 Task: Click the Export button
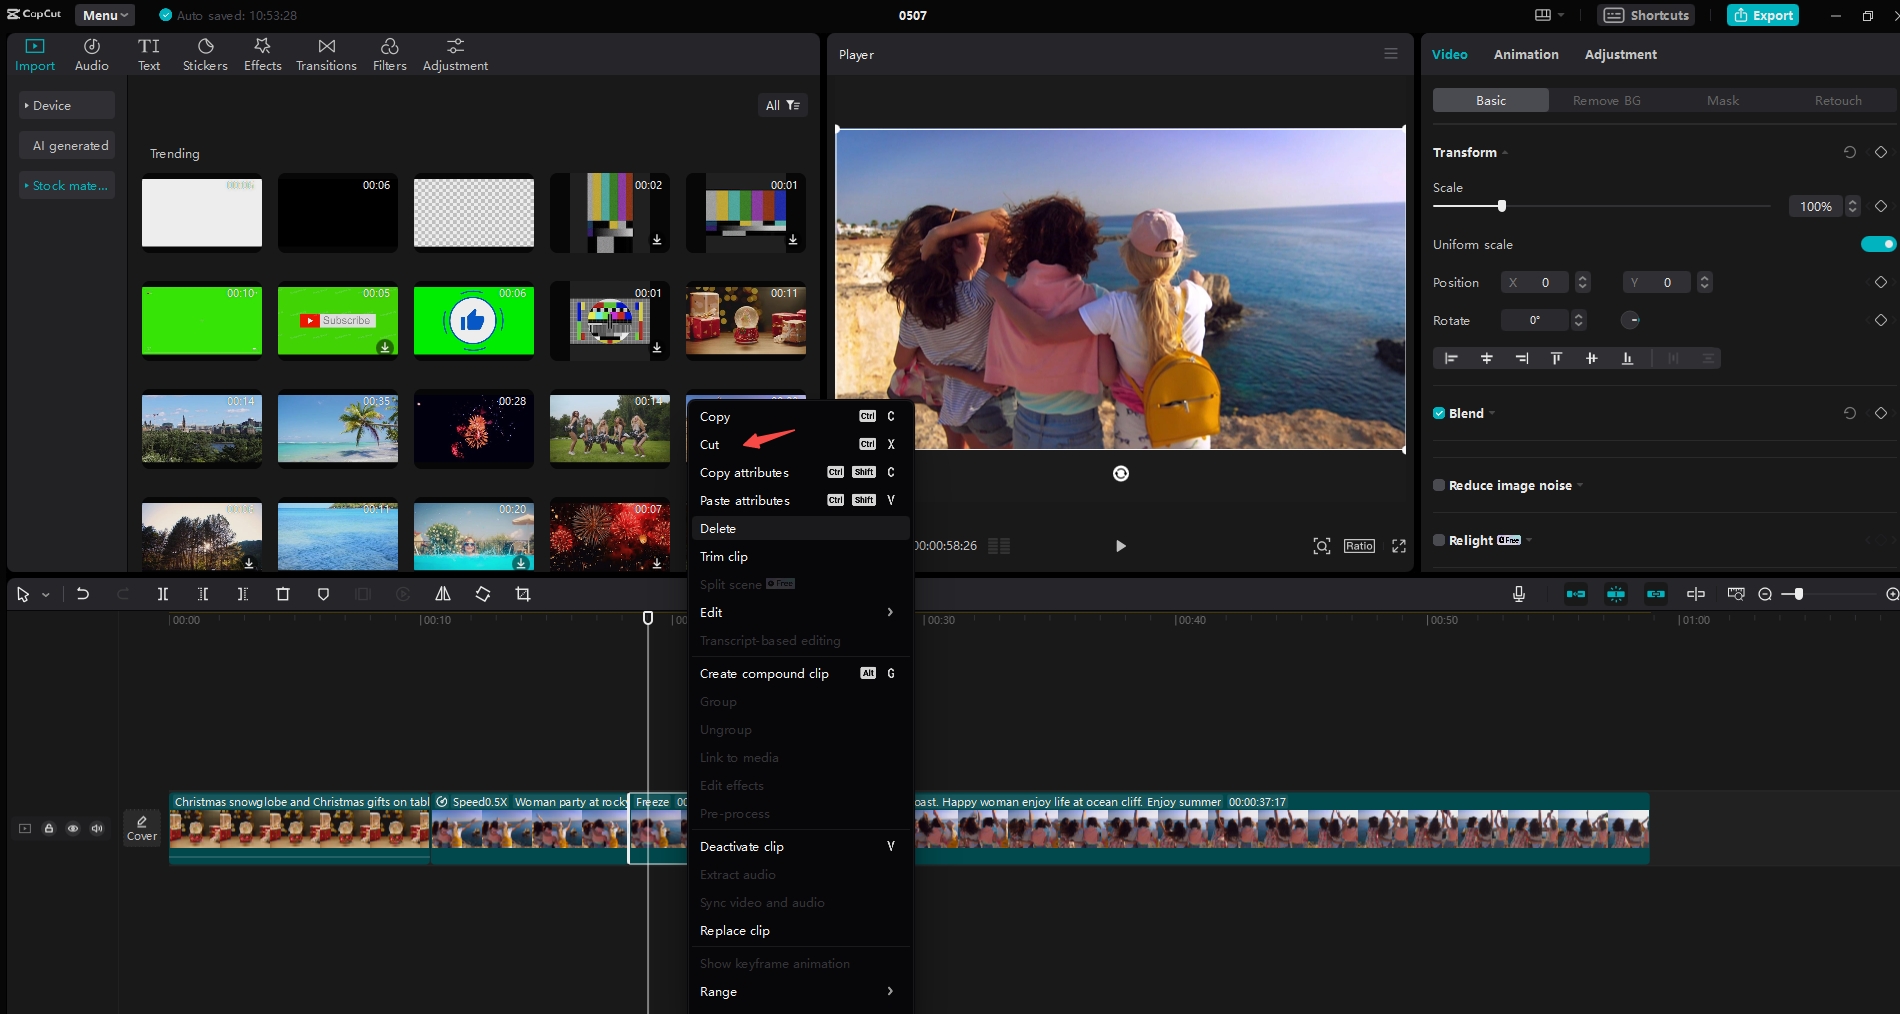(1763, 15)
